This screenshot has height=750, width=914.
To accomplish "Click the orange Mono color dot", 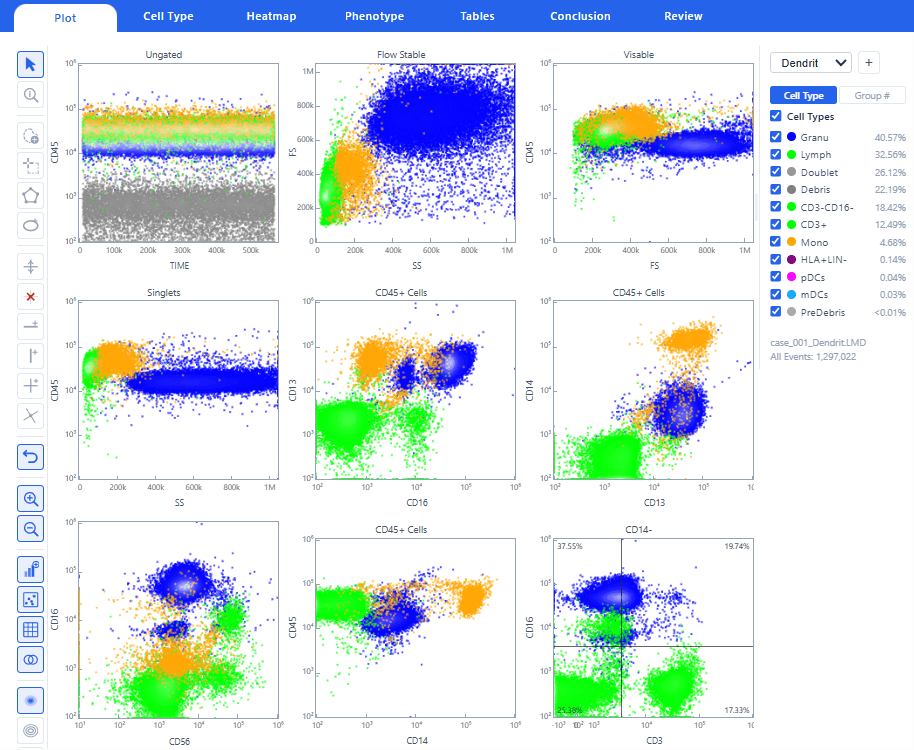I will click(792, 242).
